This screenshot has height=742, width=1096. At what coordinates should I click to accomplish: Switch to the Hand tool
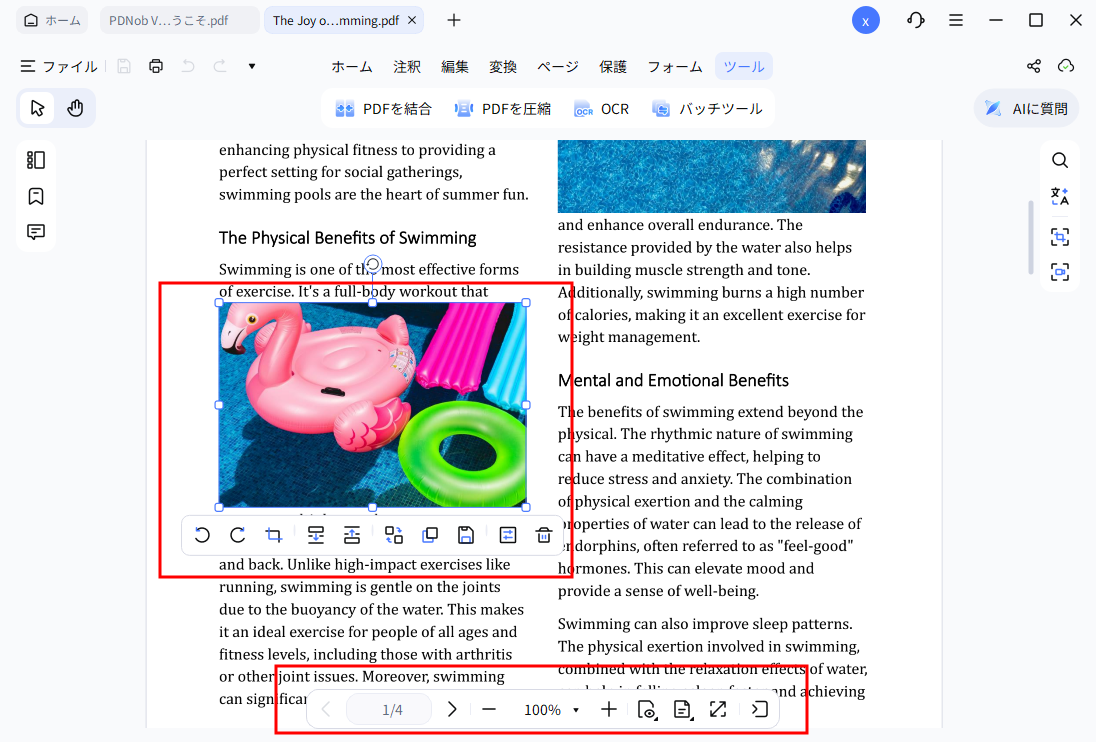[x=77, y=107]
